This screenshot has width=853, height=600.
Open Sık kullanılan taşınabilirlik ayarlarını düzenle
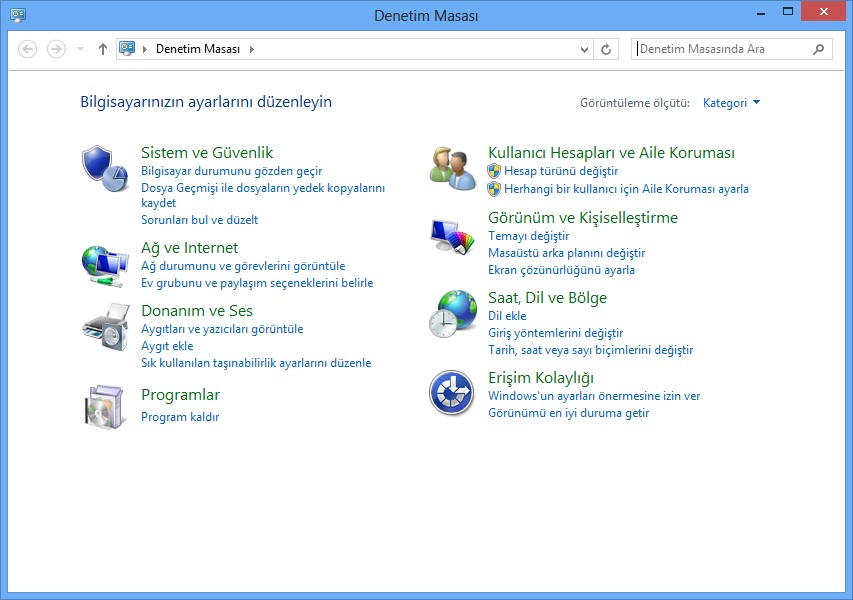tap(256, 363)
